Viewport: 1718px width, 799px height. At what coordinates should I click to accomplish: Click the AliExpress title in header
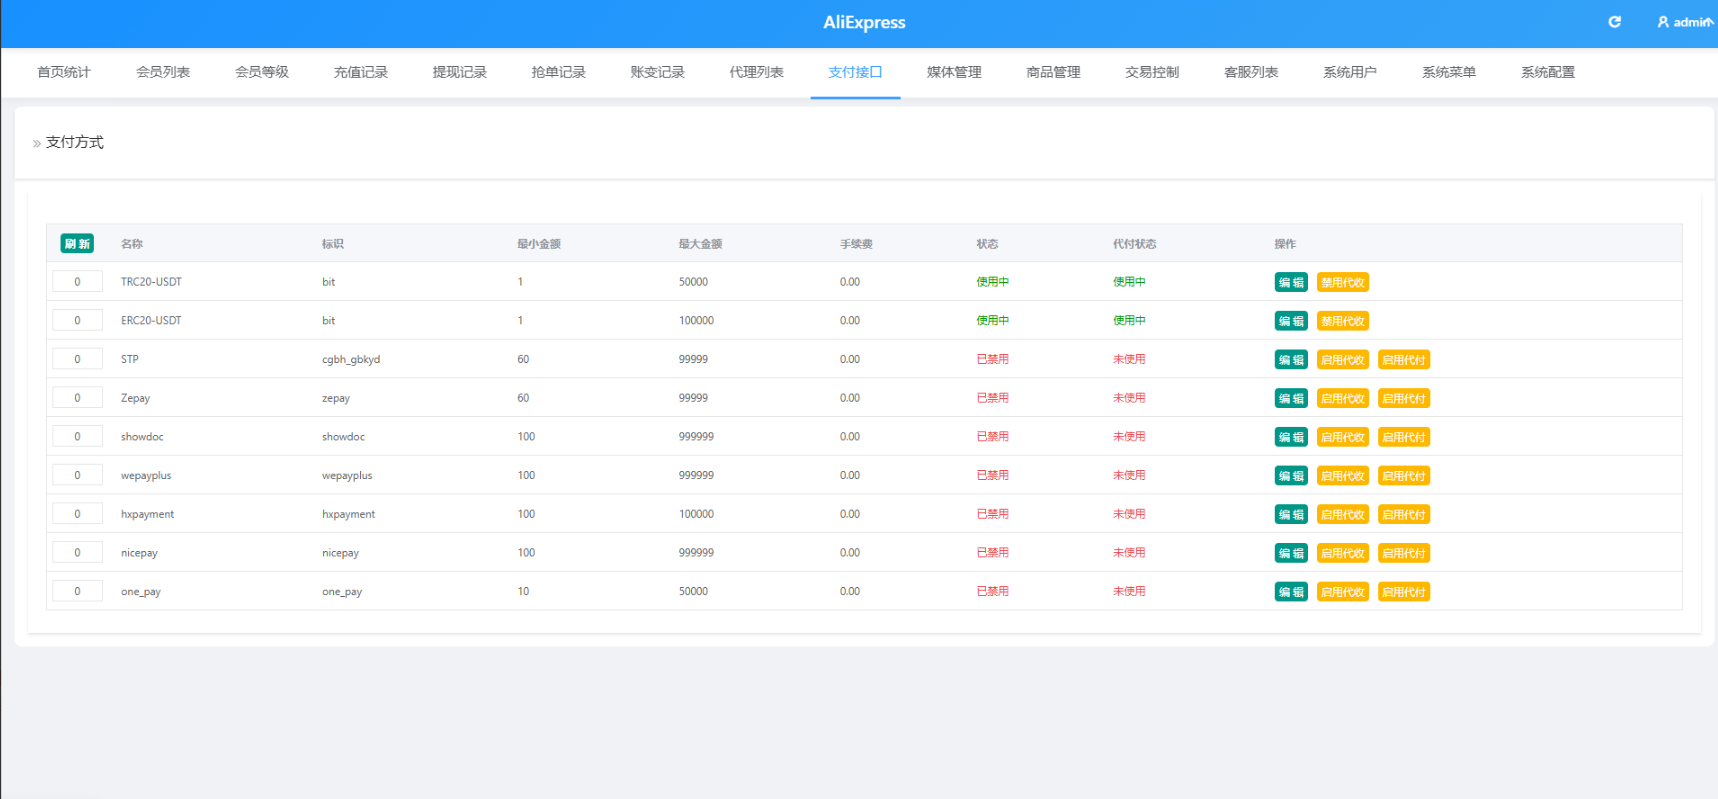(x=864, y=22)
